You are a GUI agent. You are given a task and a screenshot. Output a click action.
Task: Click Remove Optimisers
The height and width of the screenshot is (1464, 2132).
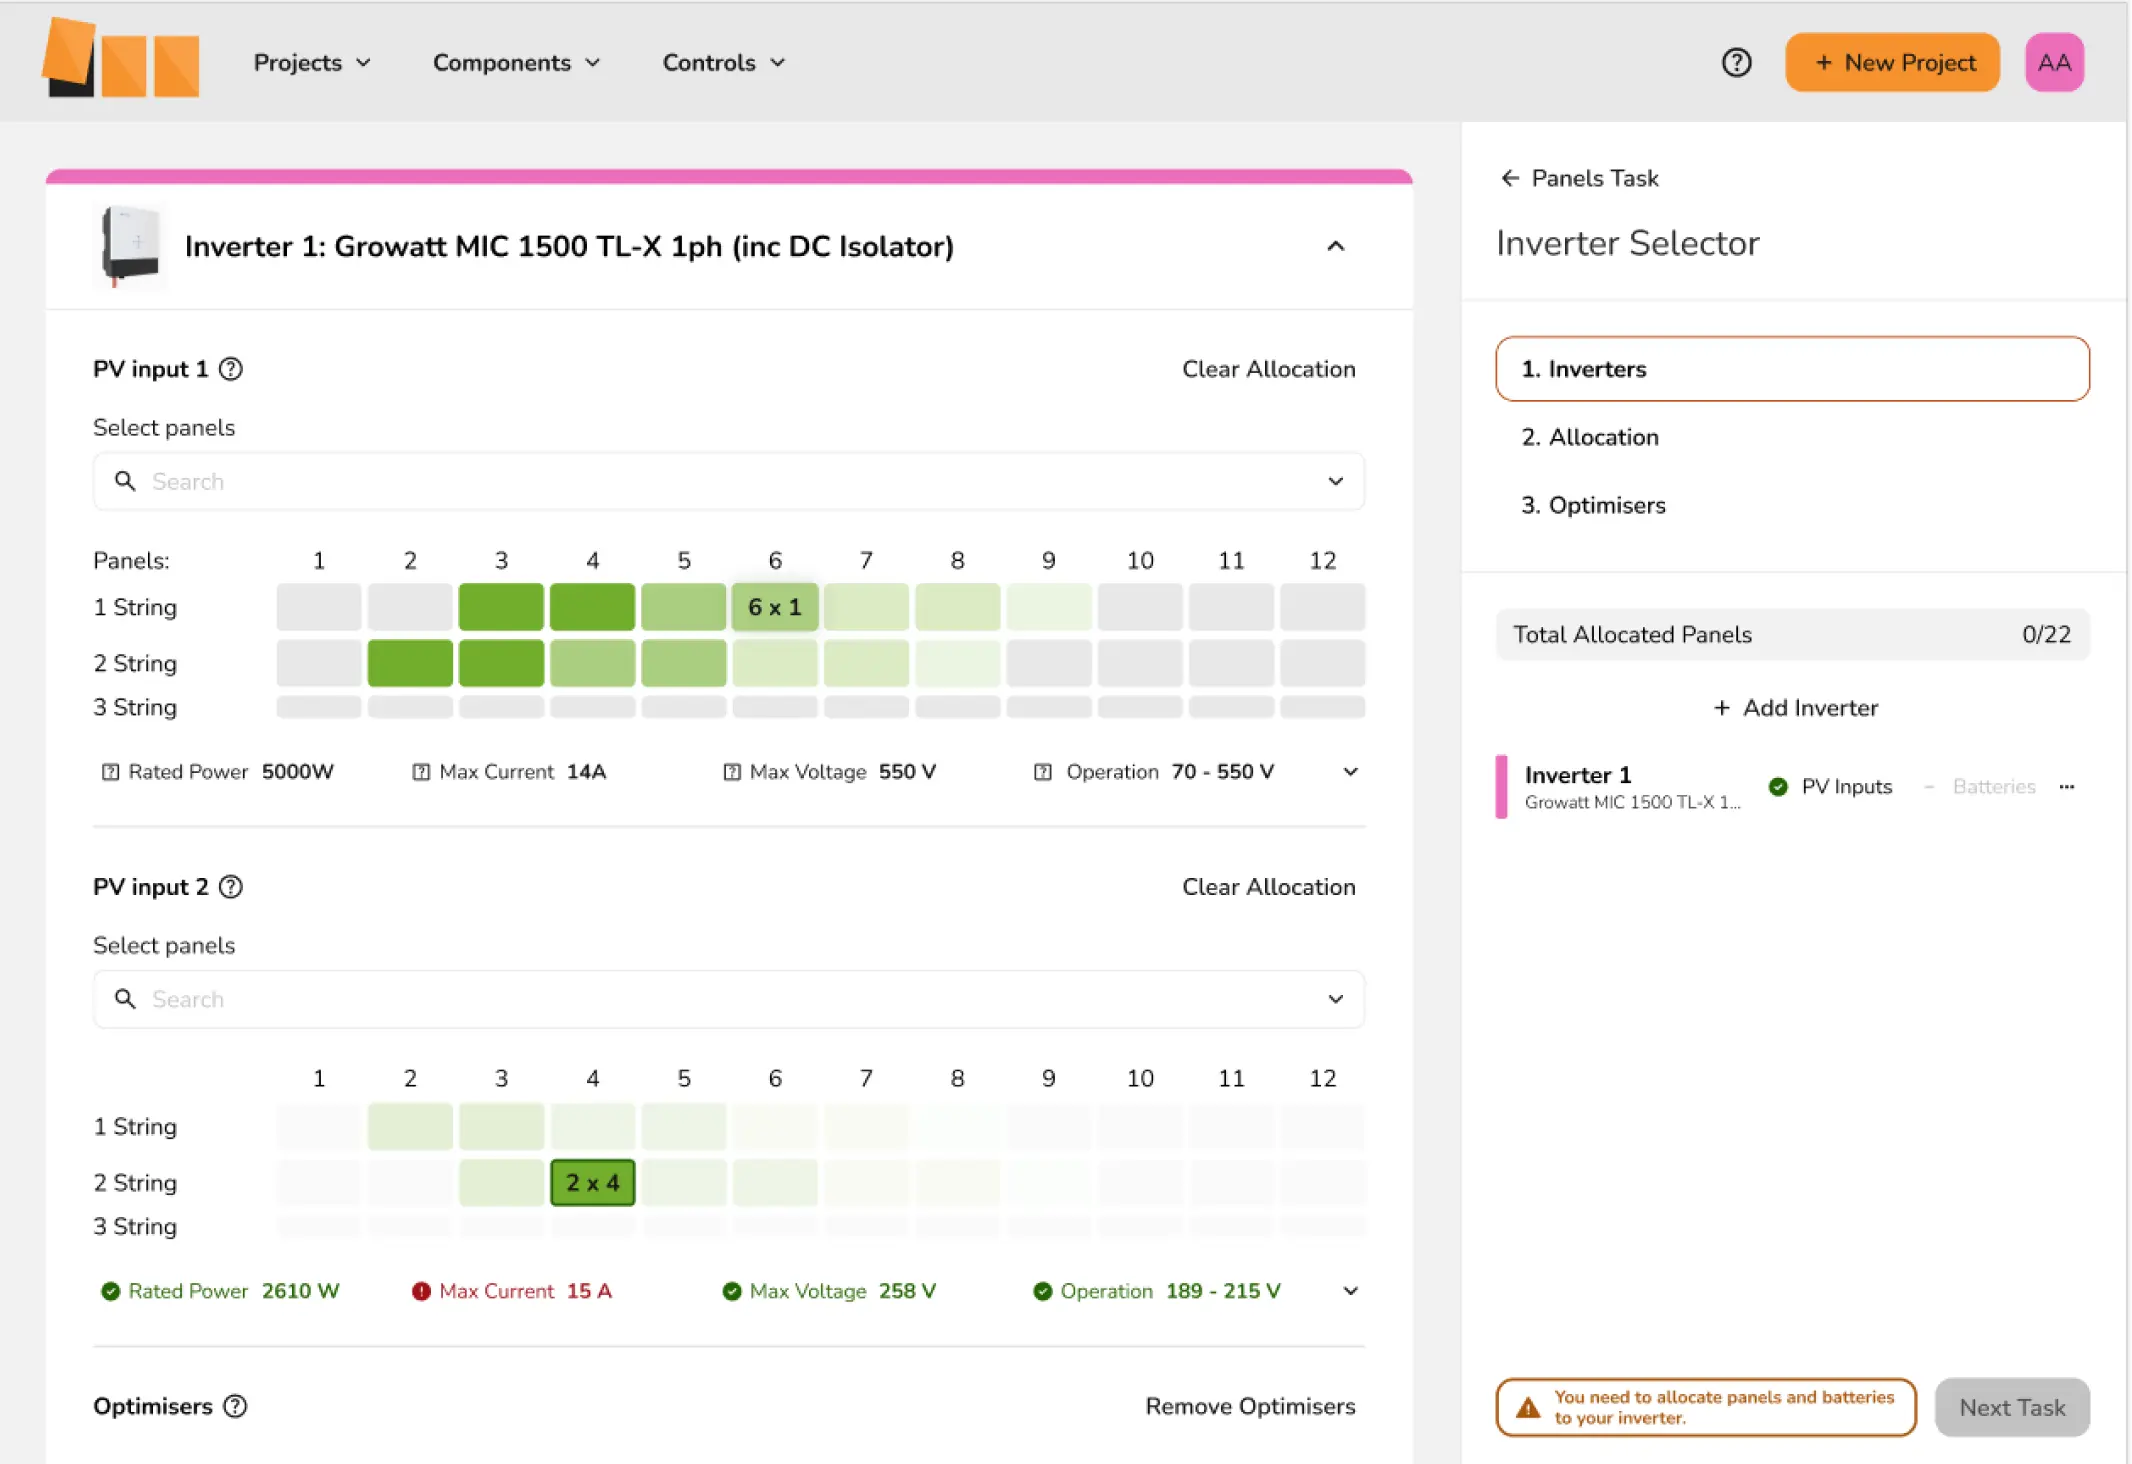point(1250,1406)
